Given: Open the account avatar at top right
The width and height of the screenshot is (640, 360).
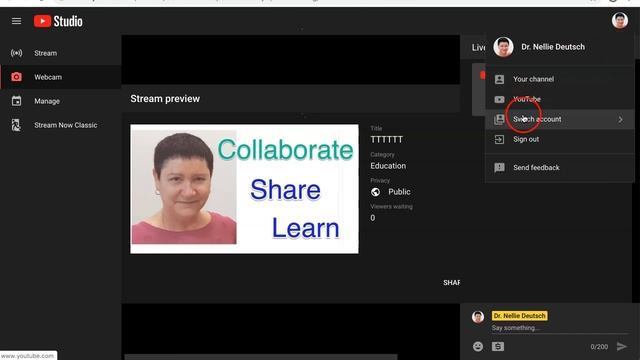Looking at the screenshot, I should point(620,20).
